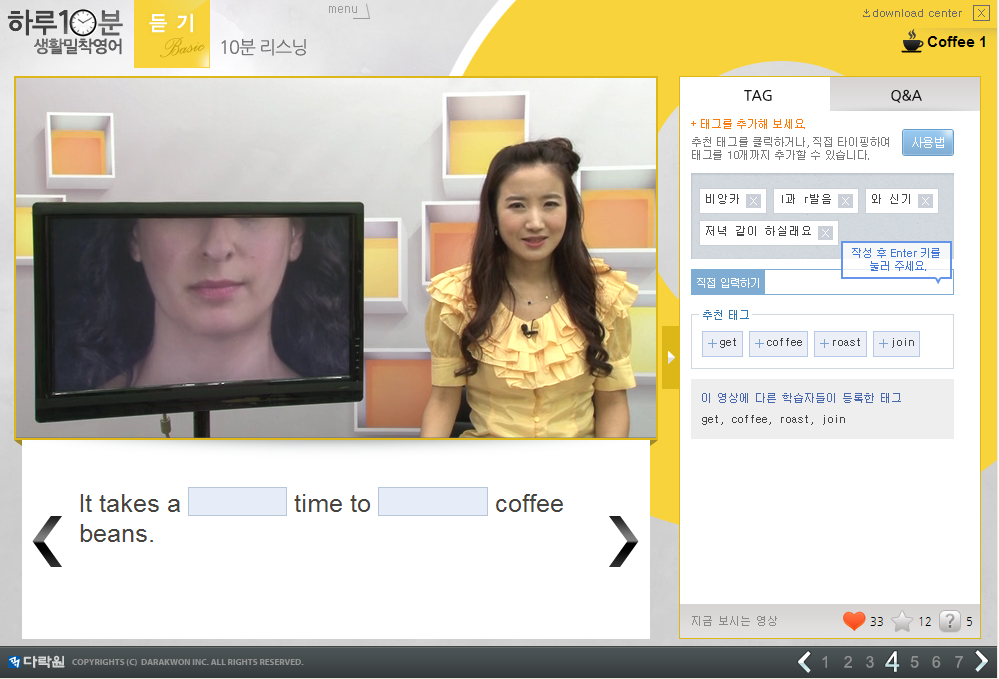This screenshot has height=679, width=999.
Task: Click the star favorite icon
Action: pyautogui.click(x=902, y=621)
